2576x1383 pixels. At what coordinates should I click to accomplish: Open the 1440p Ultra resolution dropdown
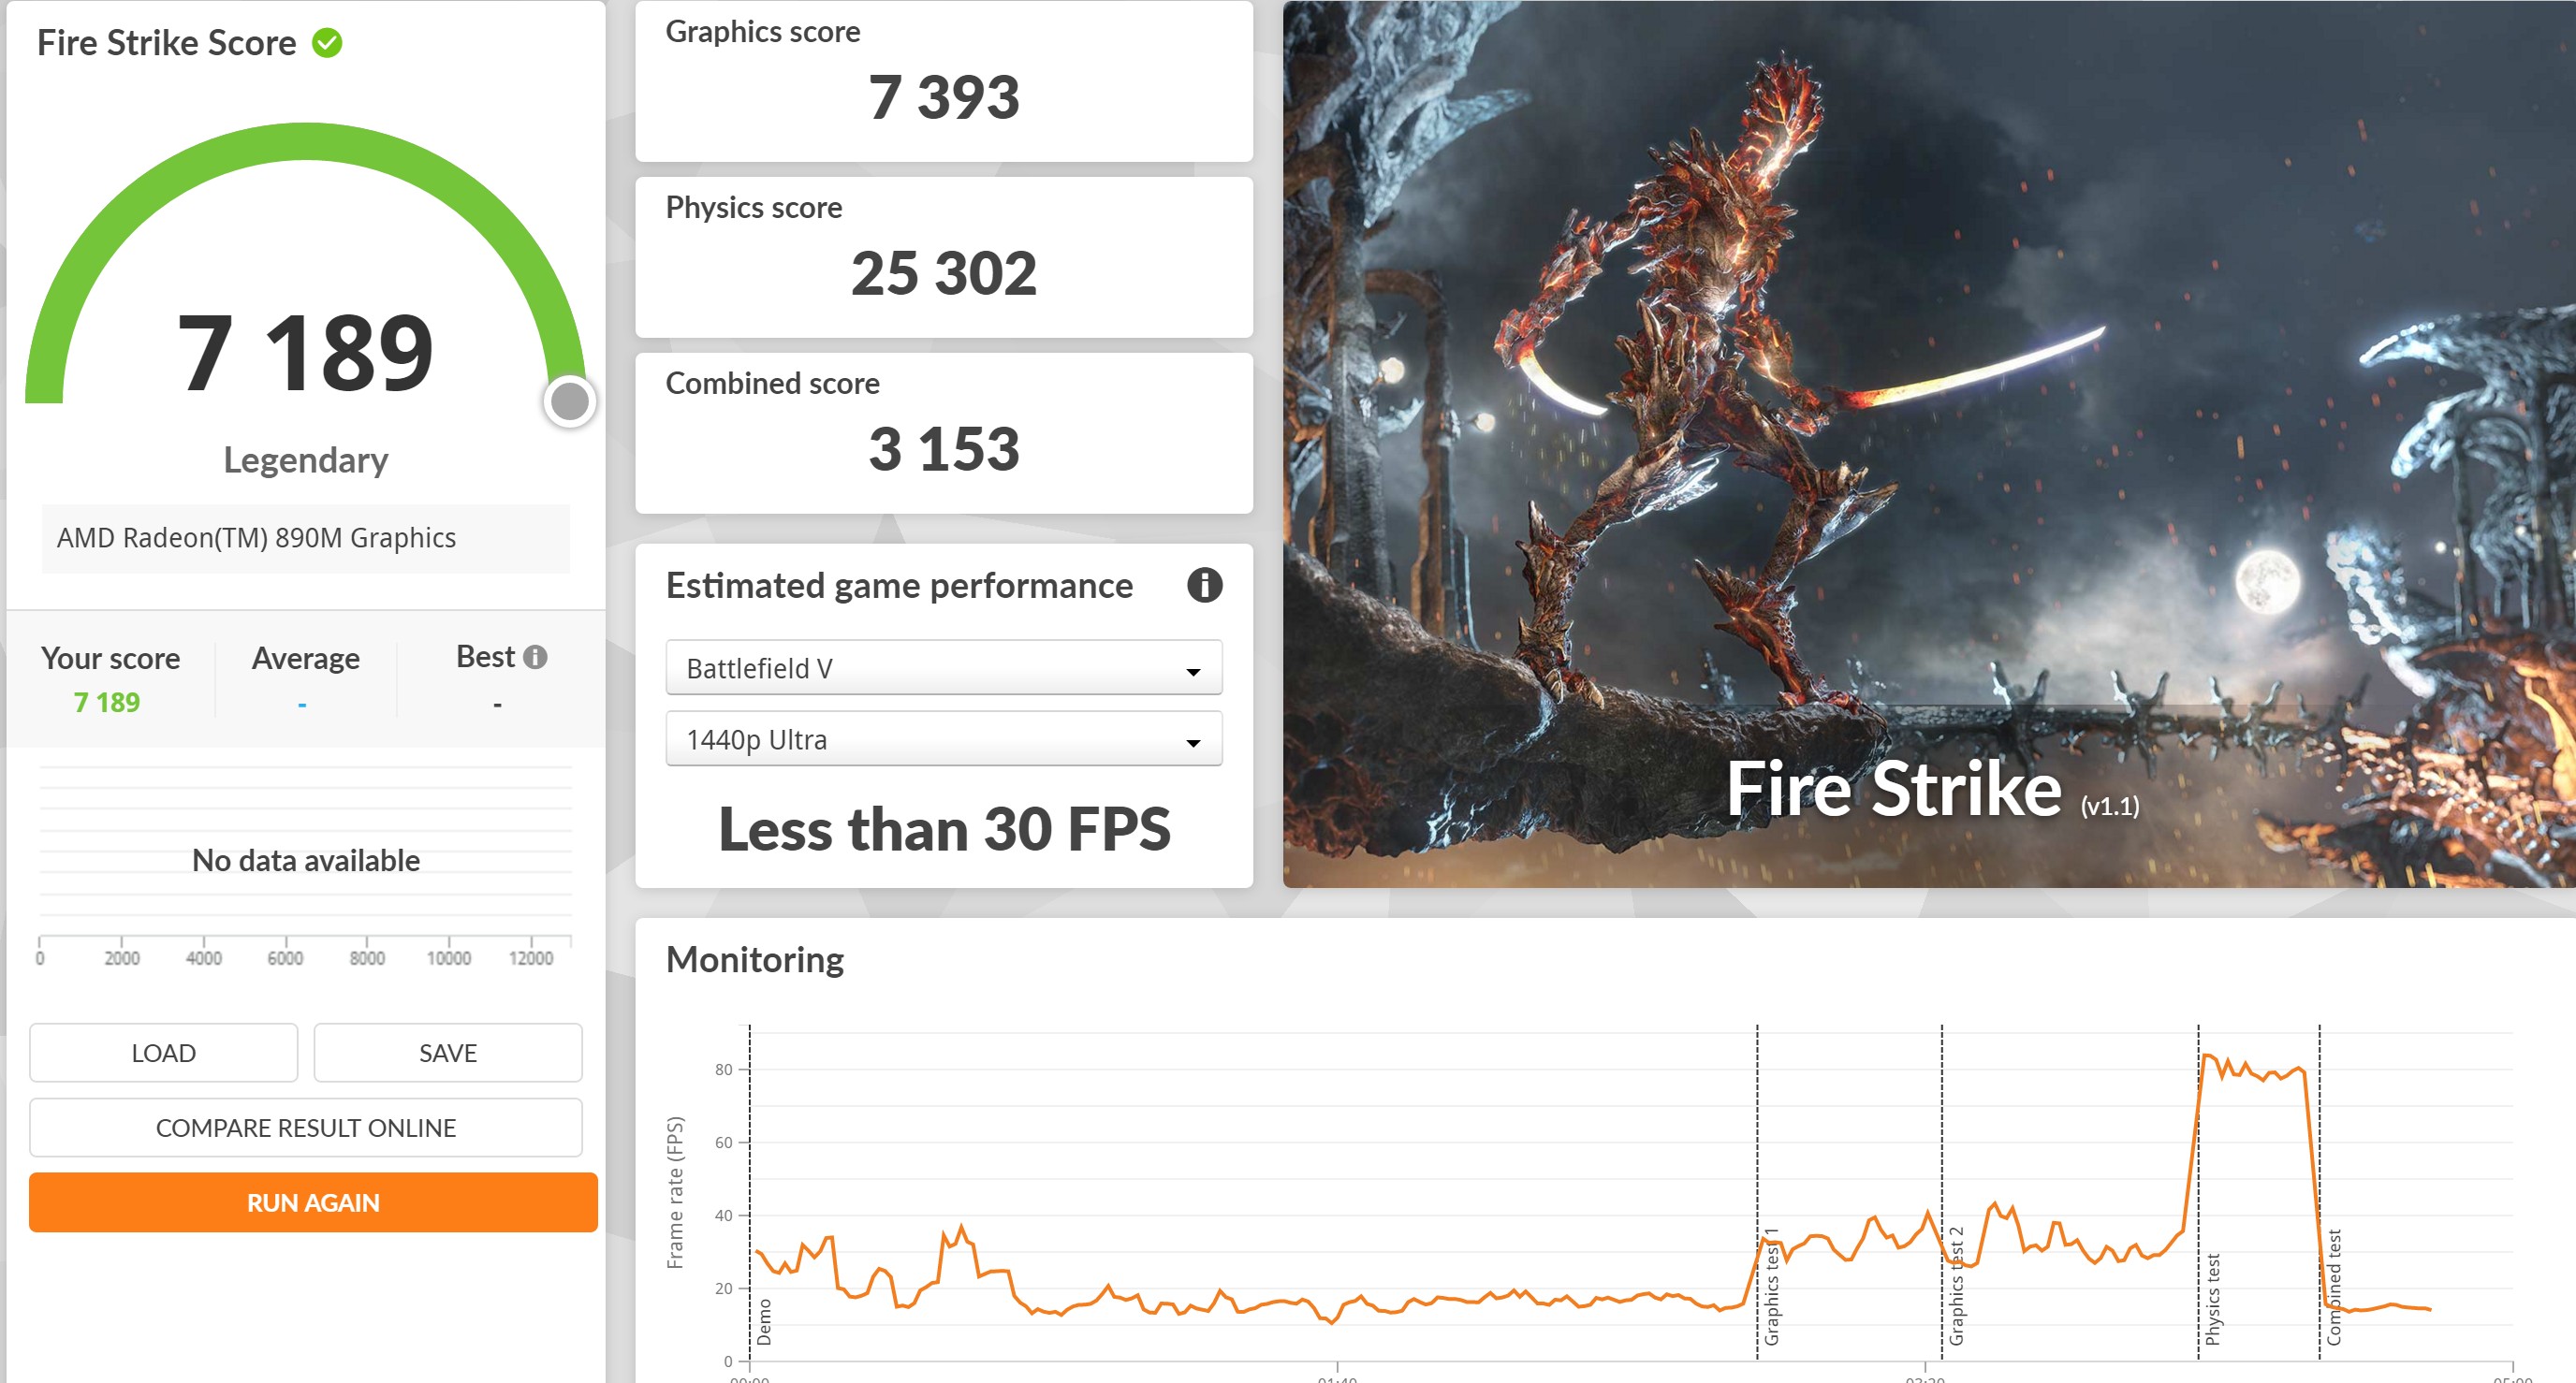pyautogui.click(x=943, y=739)
